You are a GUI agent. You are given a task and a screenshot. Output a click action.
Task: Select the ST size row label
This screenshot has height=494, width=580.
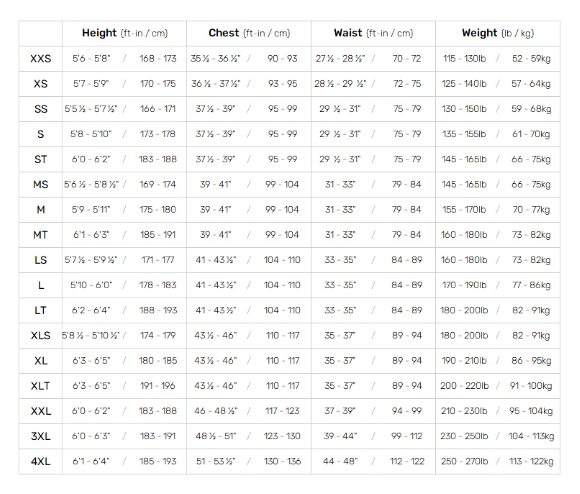41,159
